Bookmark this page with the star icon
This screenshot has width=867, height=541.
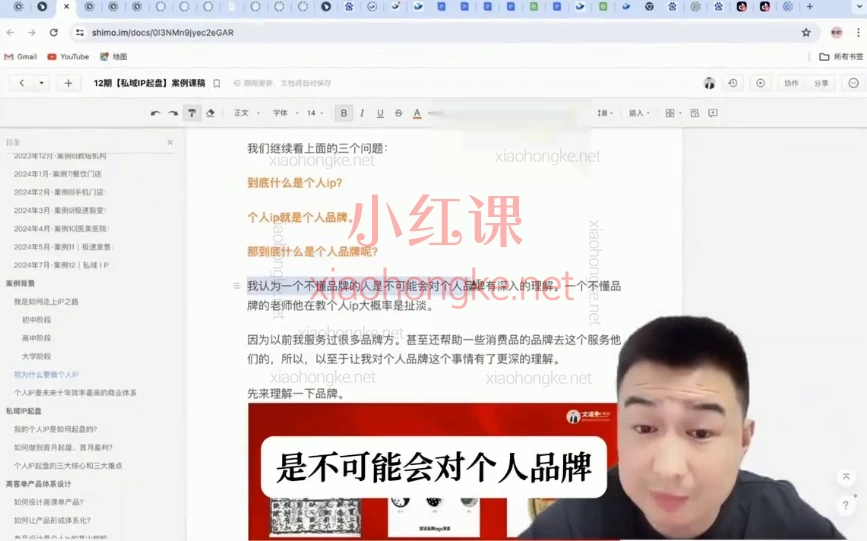(x=806, y=33)
